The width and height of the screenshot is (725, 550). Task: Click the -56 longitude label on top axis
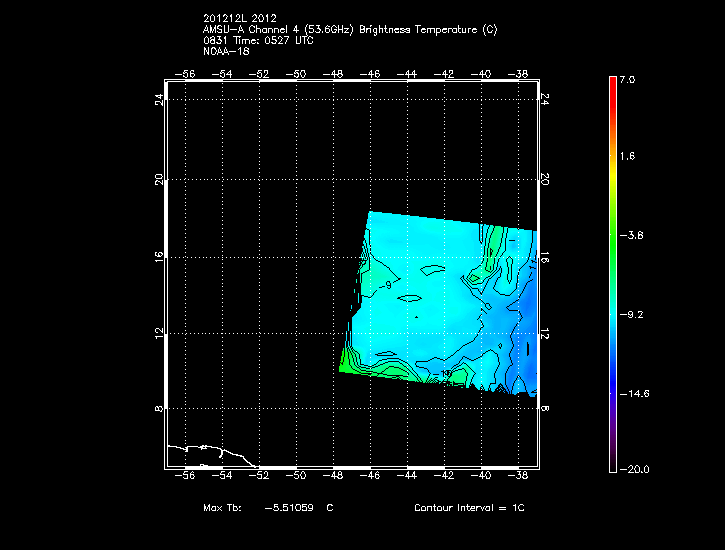coord(185,74)
